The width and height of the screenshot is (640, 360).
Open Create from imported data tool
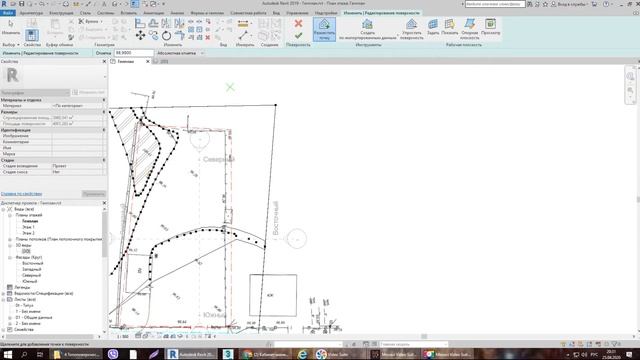(367, 29)
